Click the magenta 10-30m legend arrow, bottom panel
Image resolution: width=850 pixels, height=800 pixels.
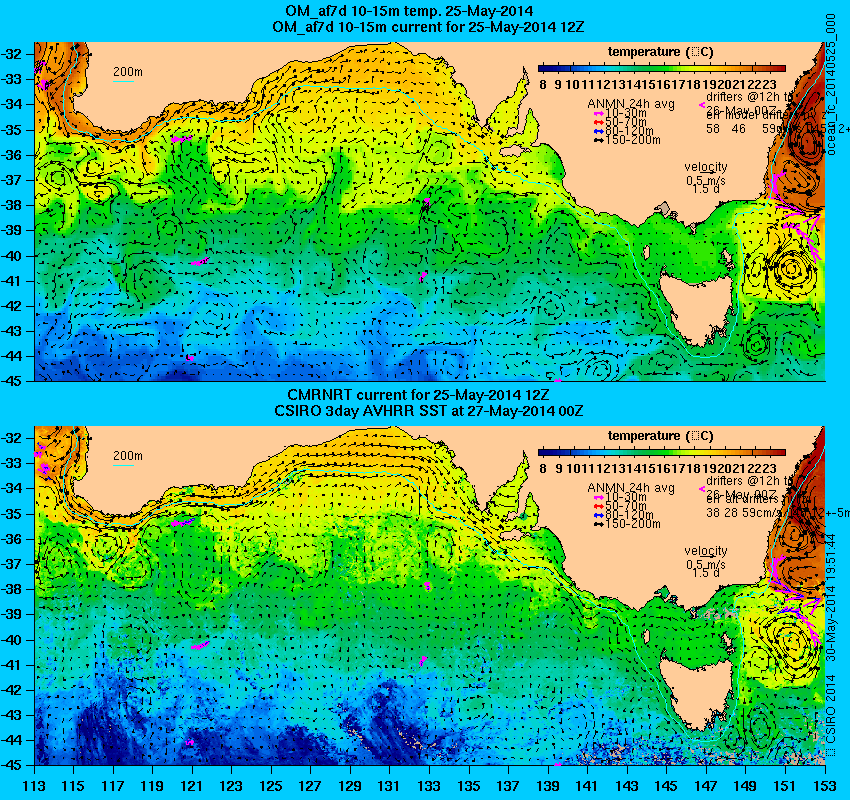(x=598, y=497)
